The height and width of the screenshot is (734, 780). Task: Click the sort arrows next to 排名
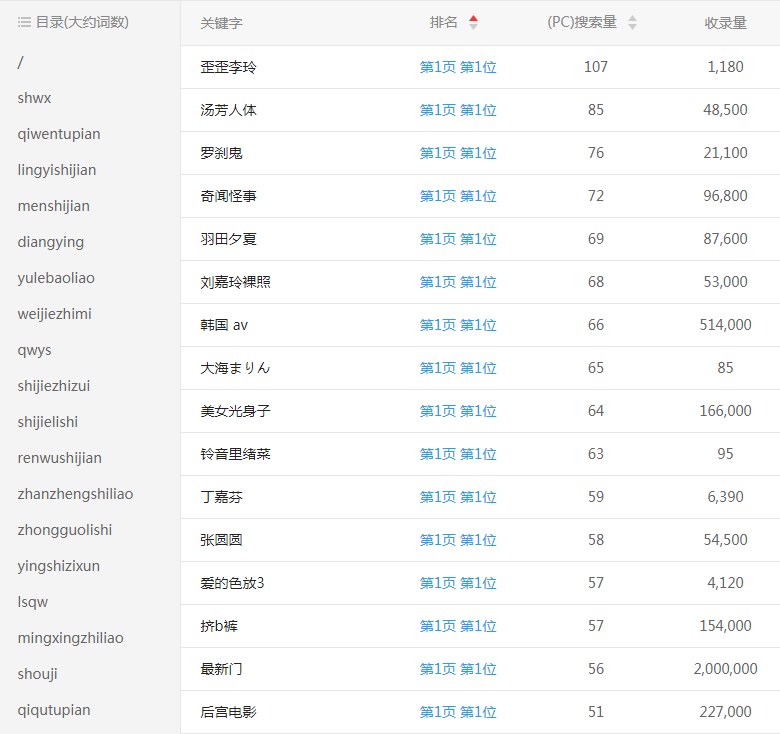473,22
